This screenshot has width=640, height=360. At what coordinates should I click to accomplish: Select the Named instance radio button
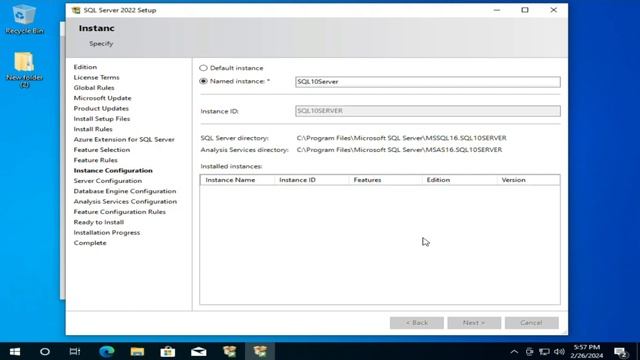point(203,81)
